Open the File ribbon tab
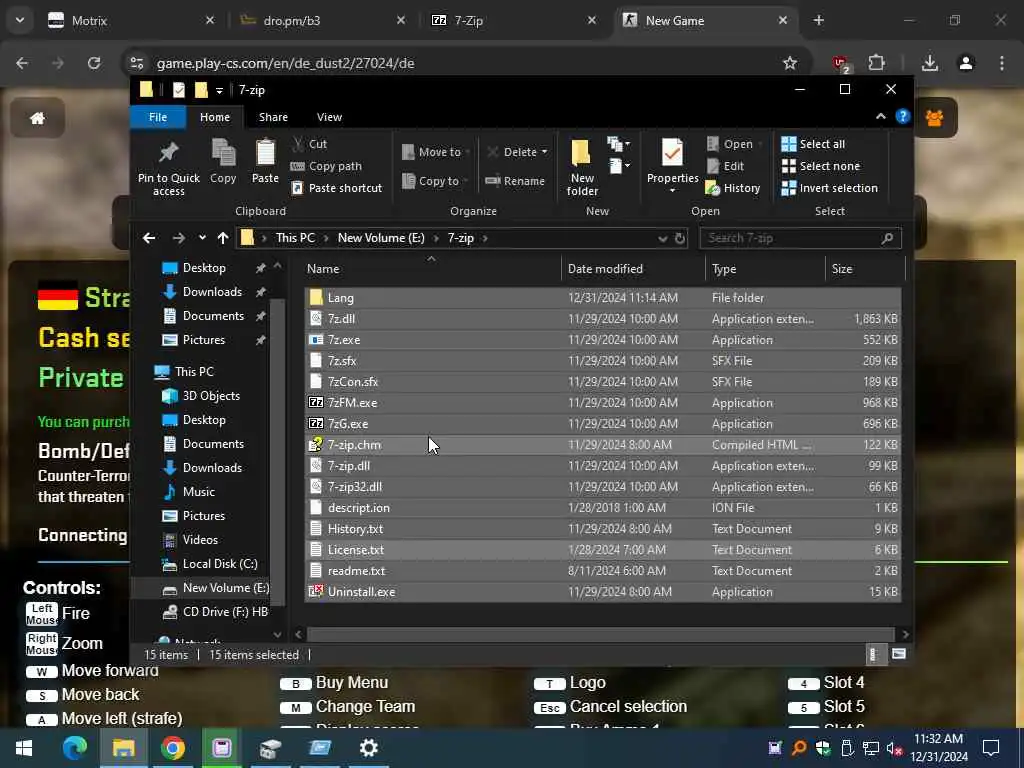Screen dimensions: 1024x768 click(x=158, y=117)
